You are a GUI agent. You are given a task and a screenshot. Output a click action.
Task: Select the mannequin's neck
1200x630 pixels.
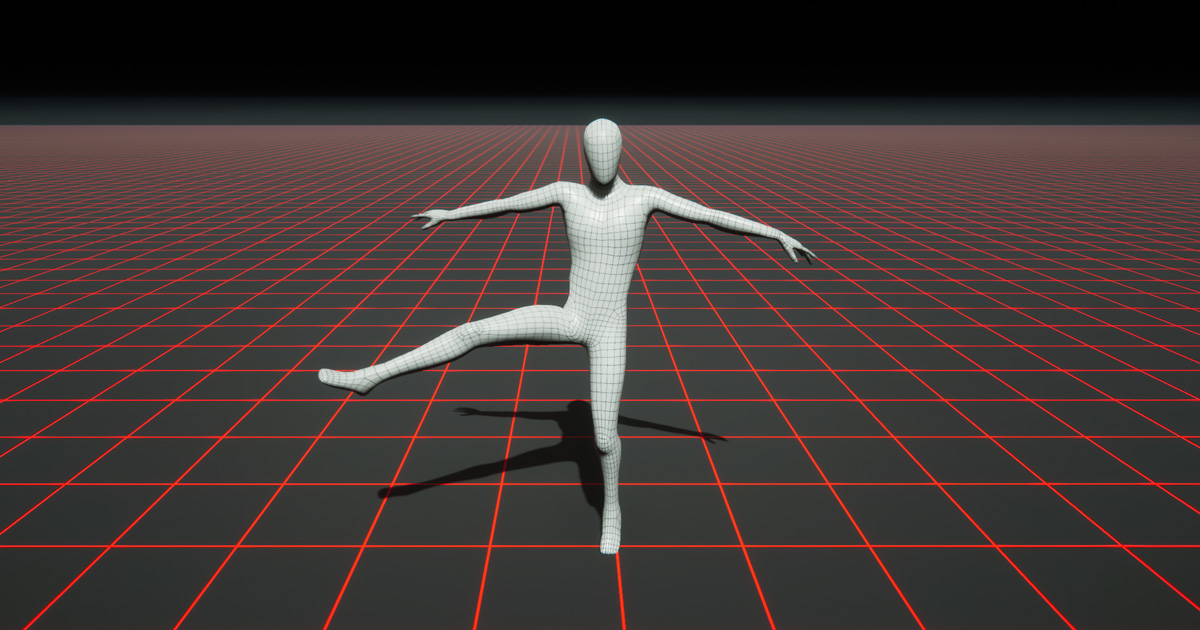point(600,180)
